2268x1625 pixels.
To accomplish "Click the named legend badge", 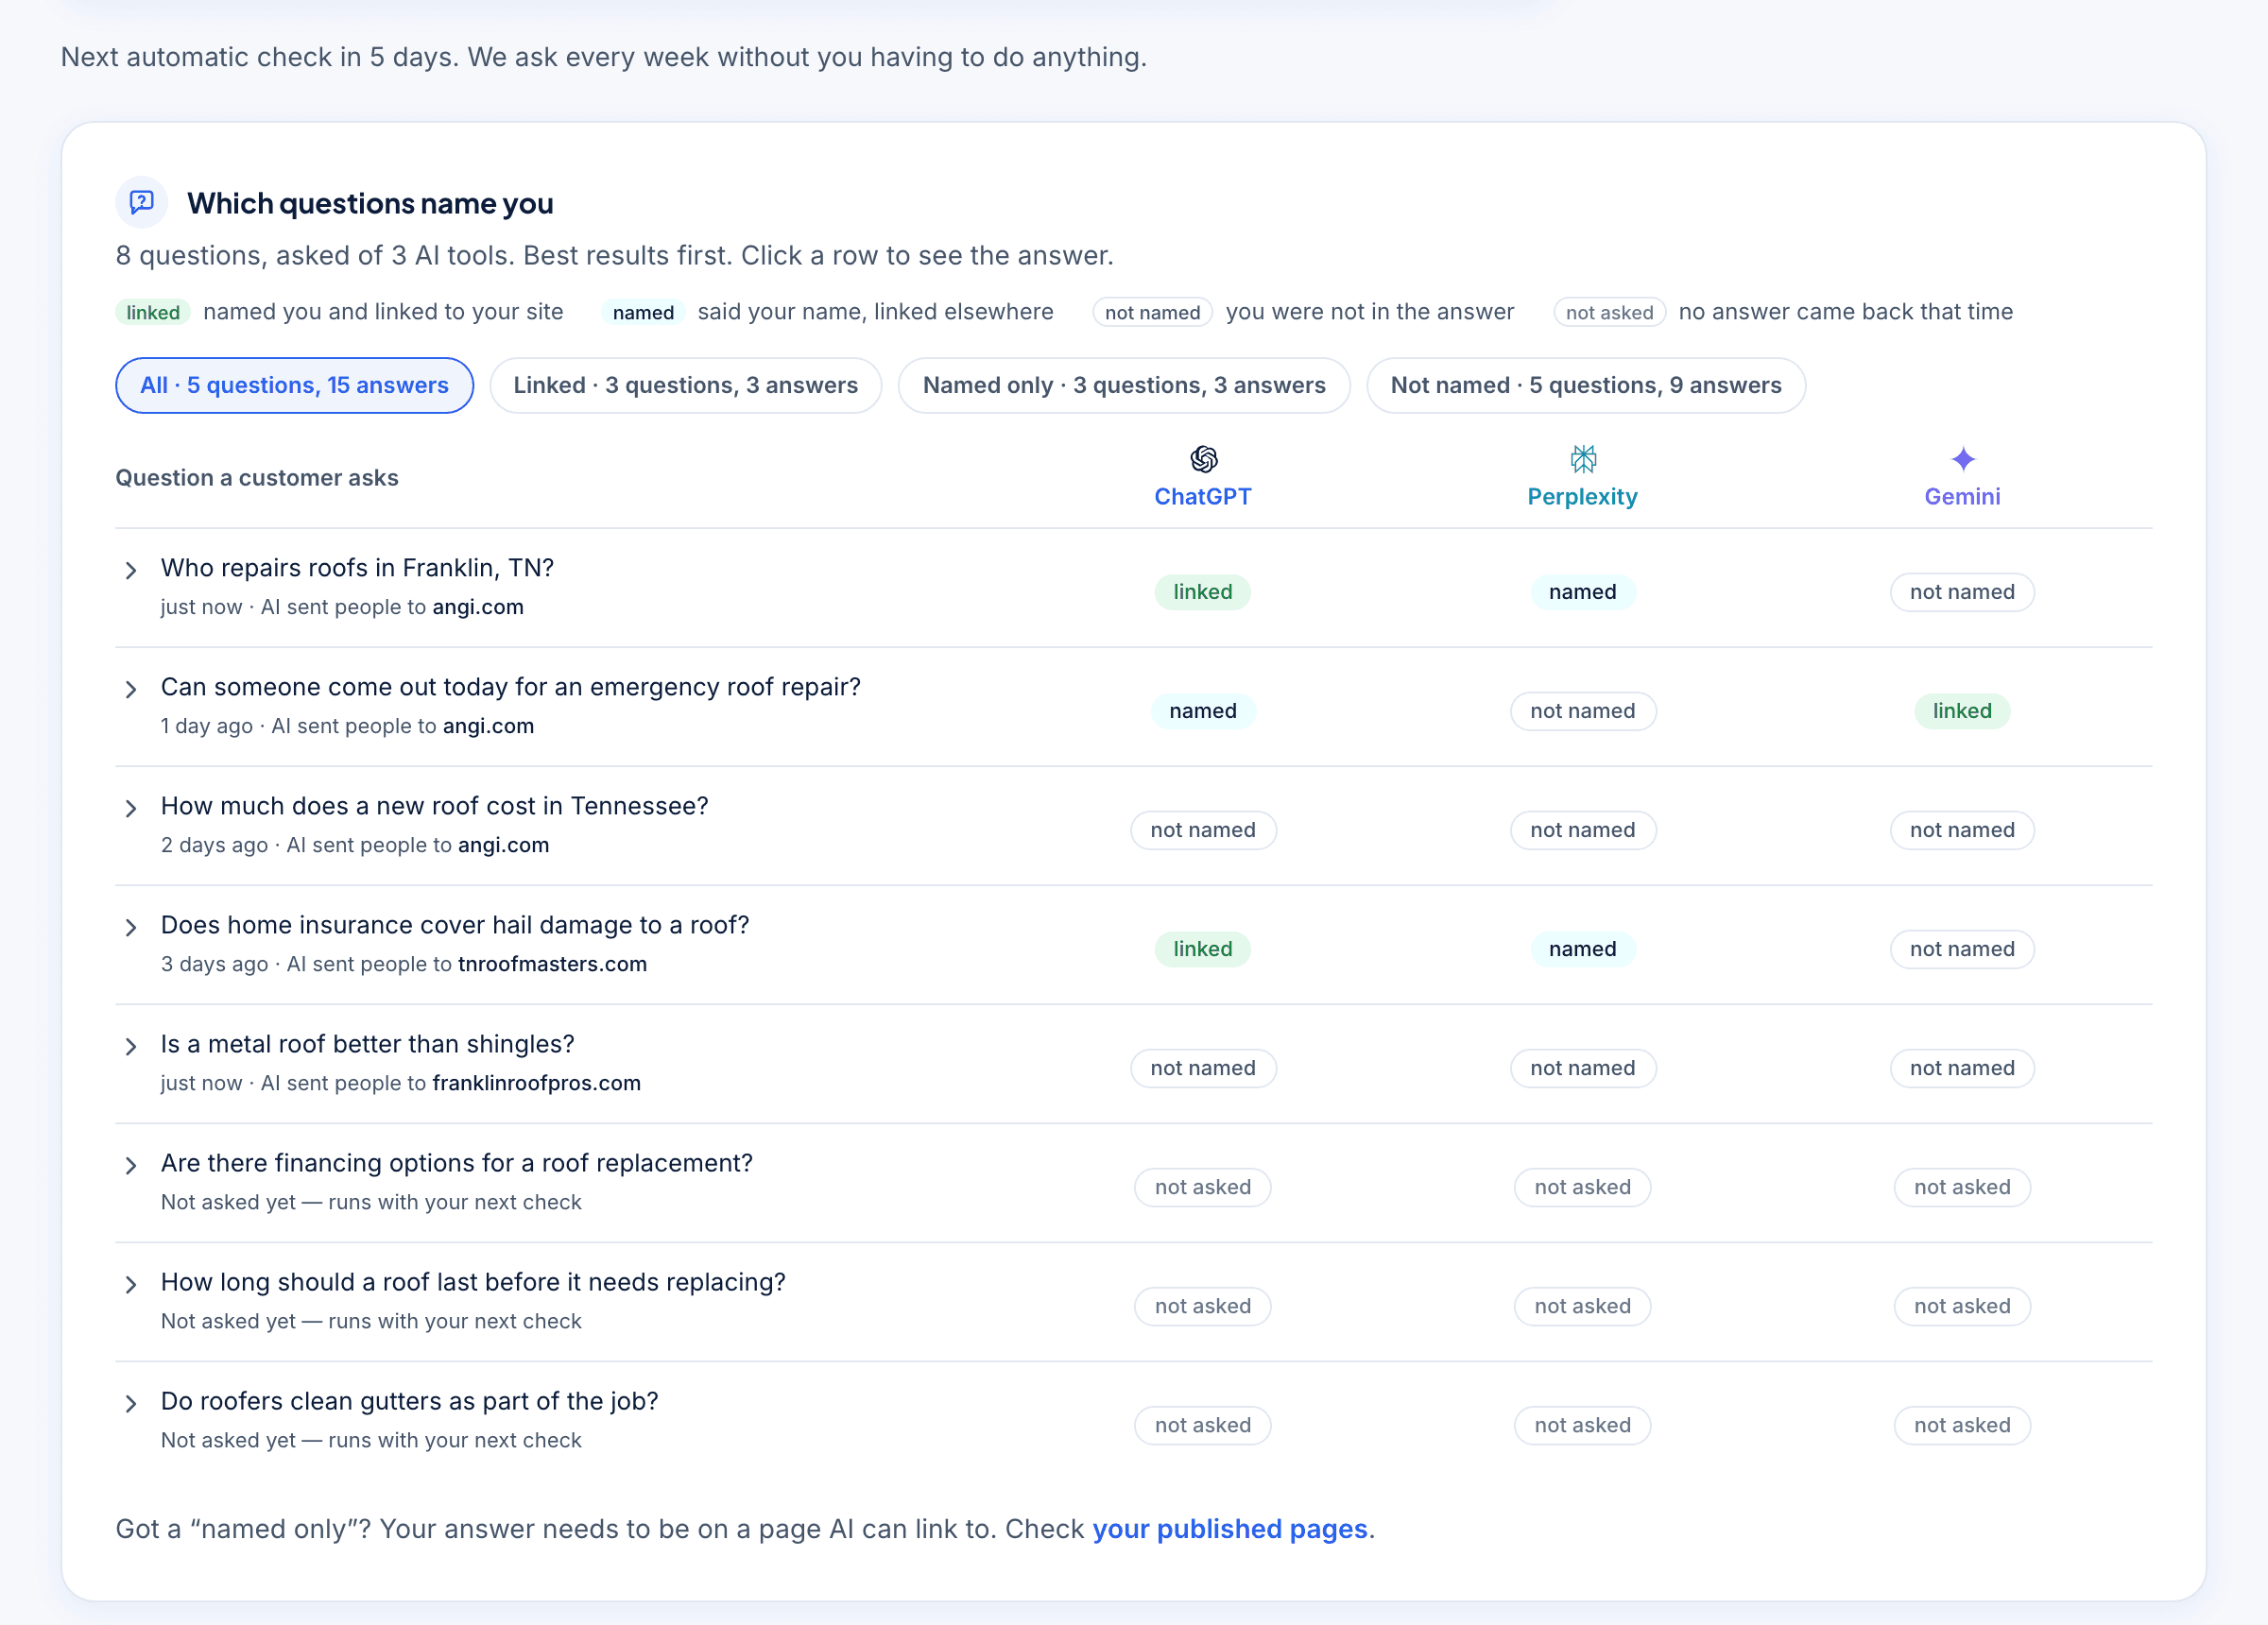I will click(x=643, y=312).
